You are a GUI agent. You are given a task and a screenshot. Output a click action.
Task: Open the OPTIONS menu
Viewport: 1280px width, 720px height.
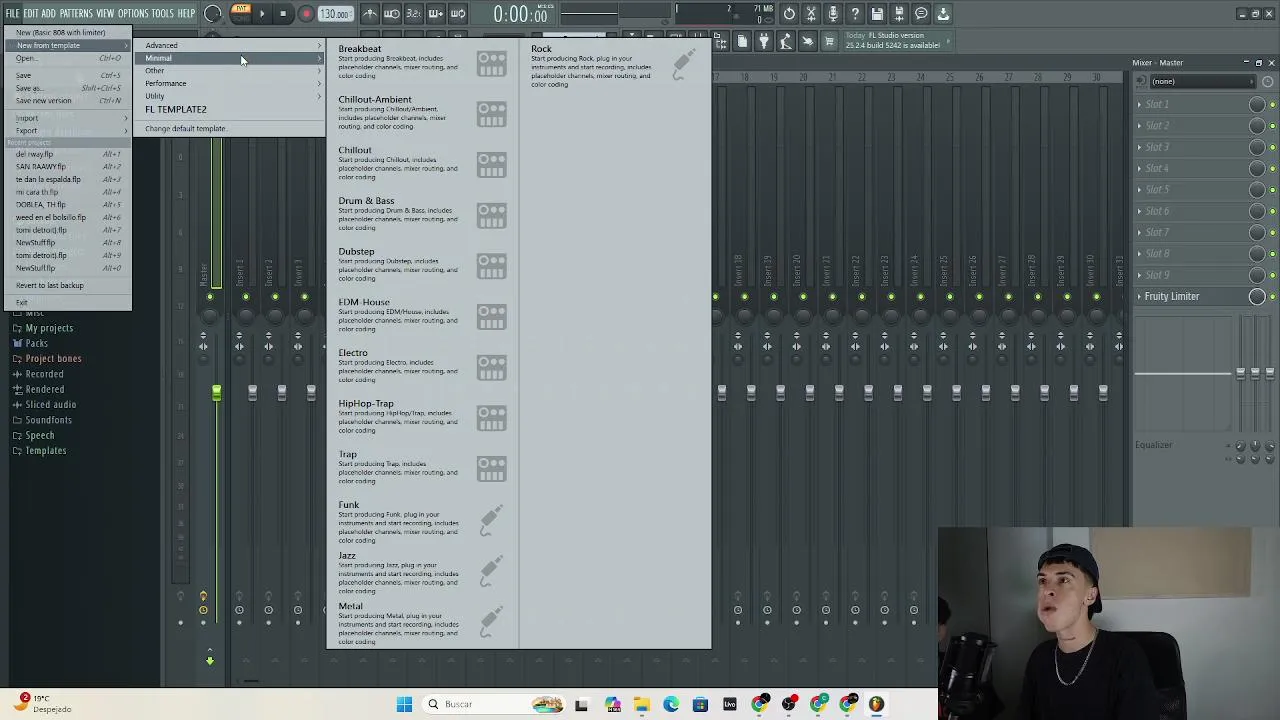pos(133,13)
